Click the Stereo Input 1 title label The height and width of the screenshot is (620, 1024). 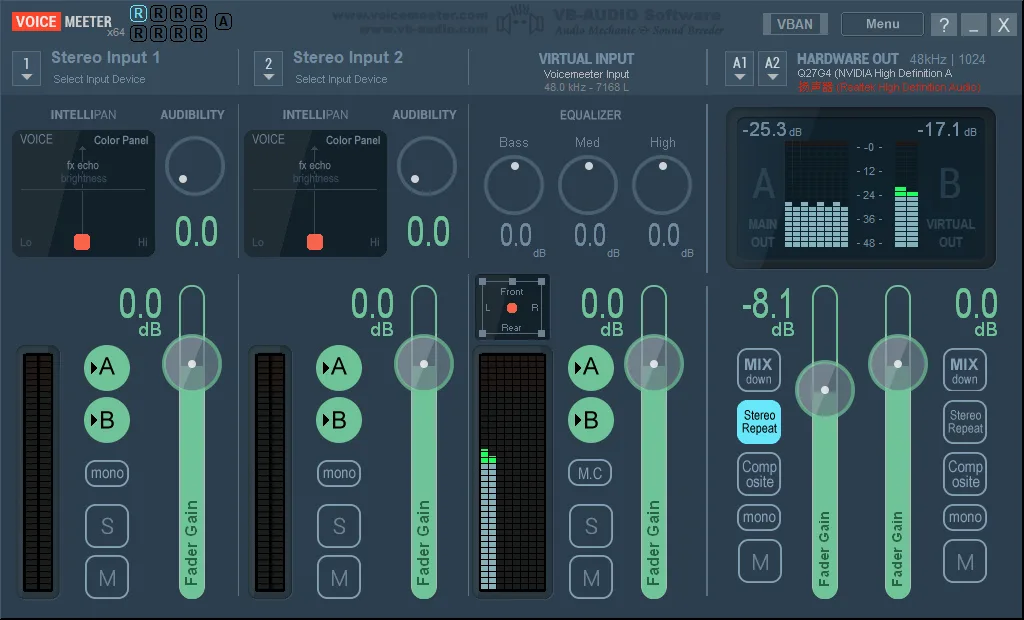pyautogui.click(x=106, y=57)
